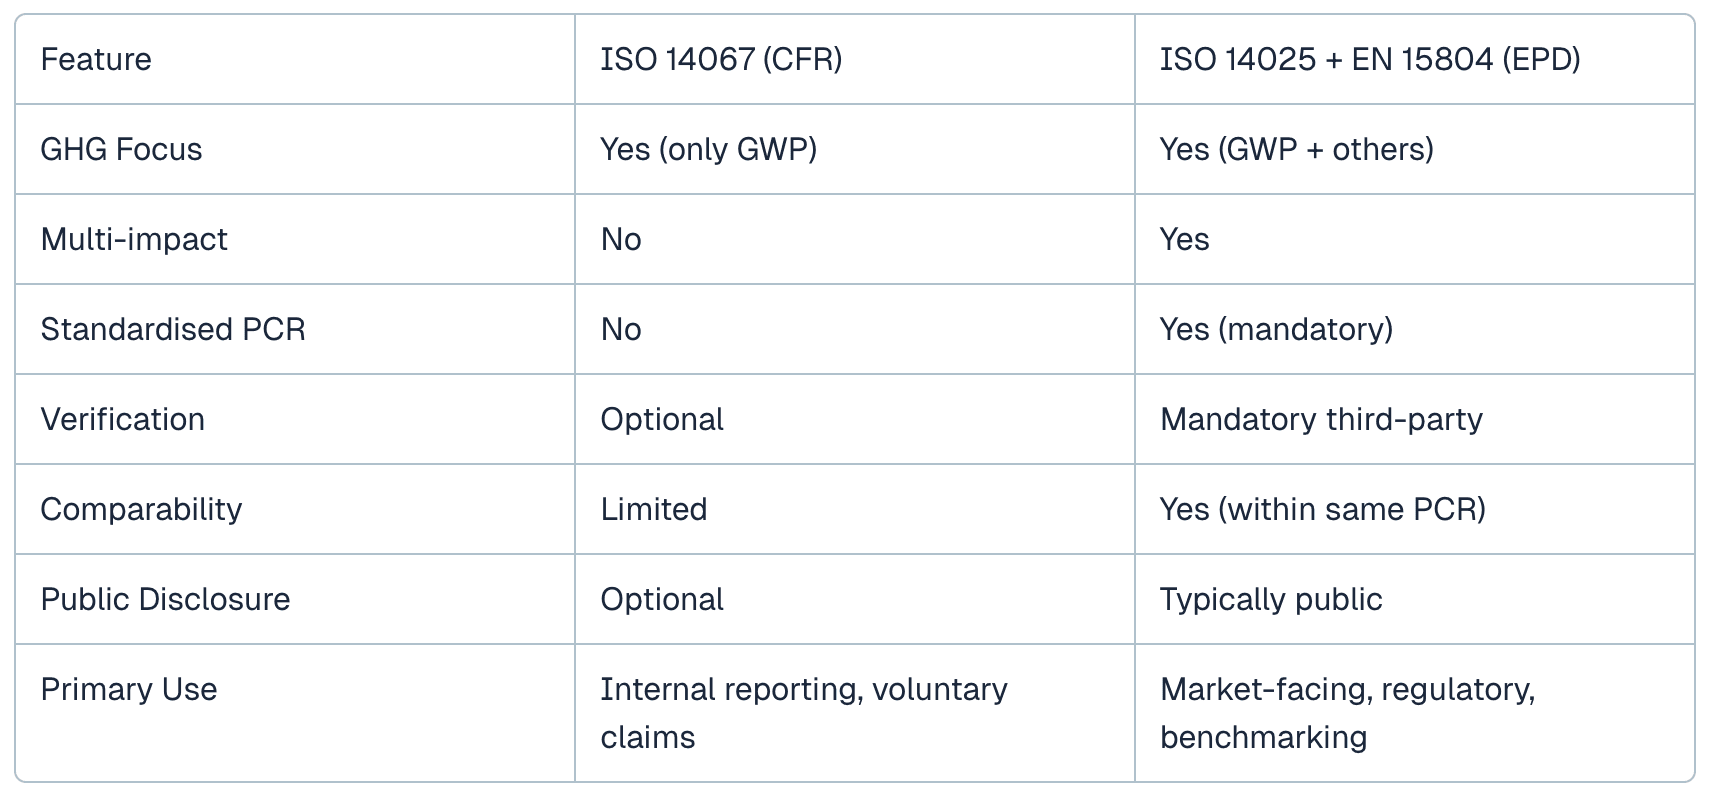Select the "Limited" cell
The height and width of the screenshot is (796, 1710).
tap(653, 509)
